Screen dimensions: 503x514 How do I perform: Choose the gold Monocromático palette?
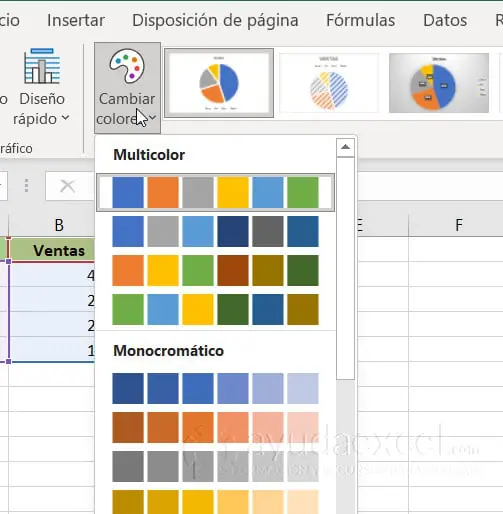215,502
